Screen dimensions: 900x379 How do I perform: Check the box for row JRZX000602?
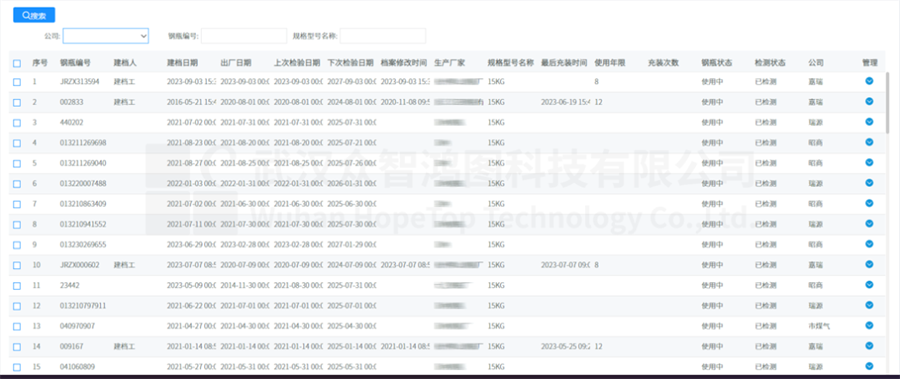point(17,265)
